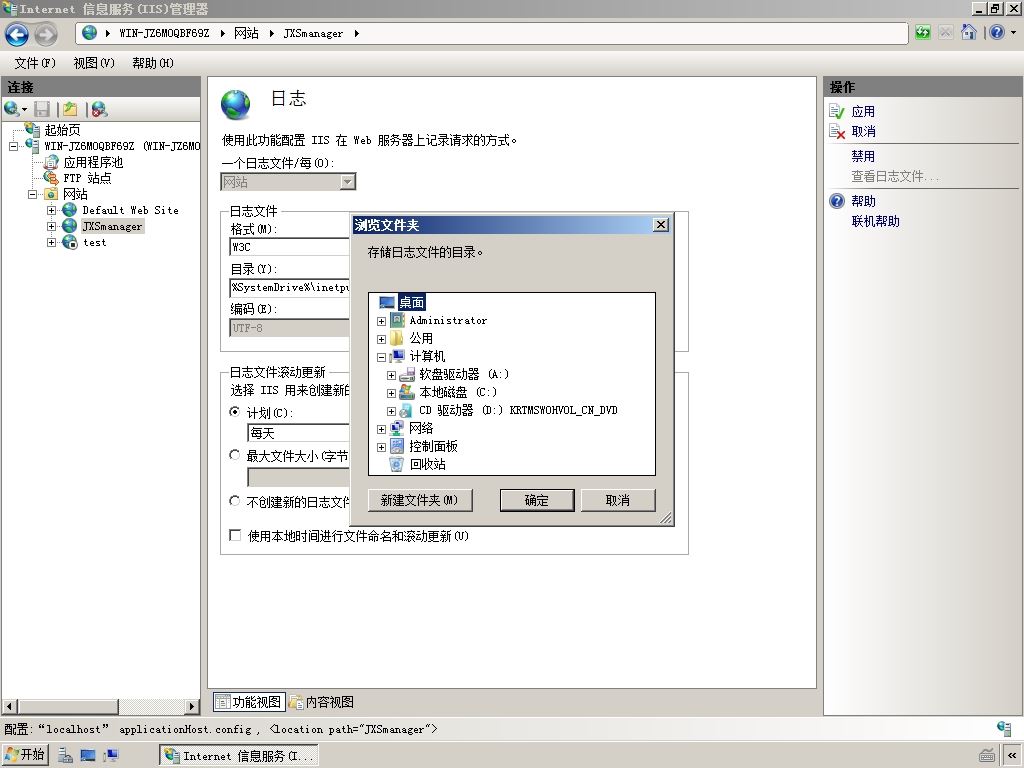Viewport: 1024px width, 768px height.
Task: Select the WIN-JZ6MOQBF69Z server node
Action: [121, 146]
